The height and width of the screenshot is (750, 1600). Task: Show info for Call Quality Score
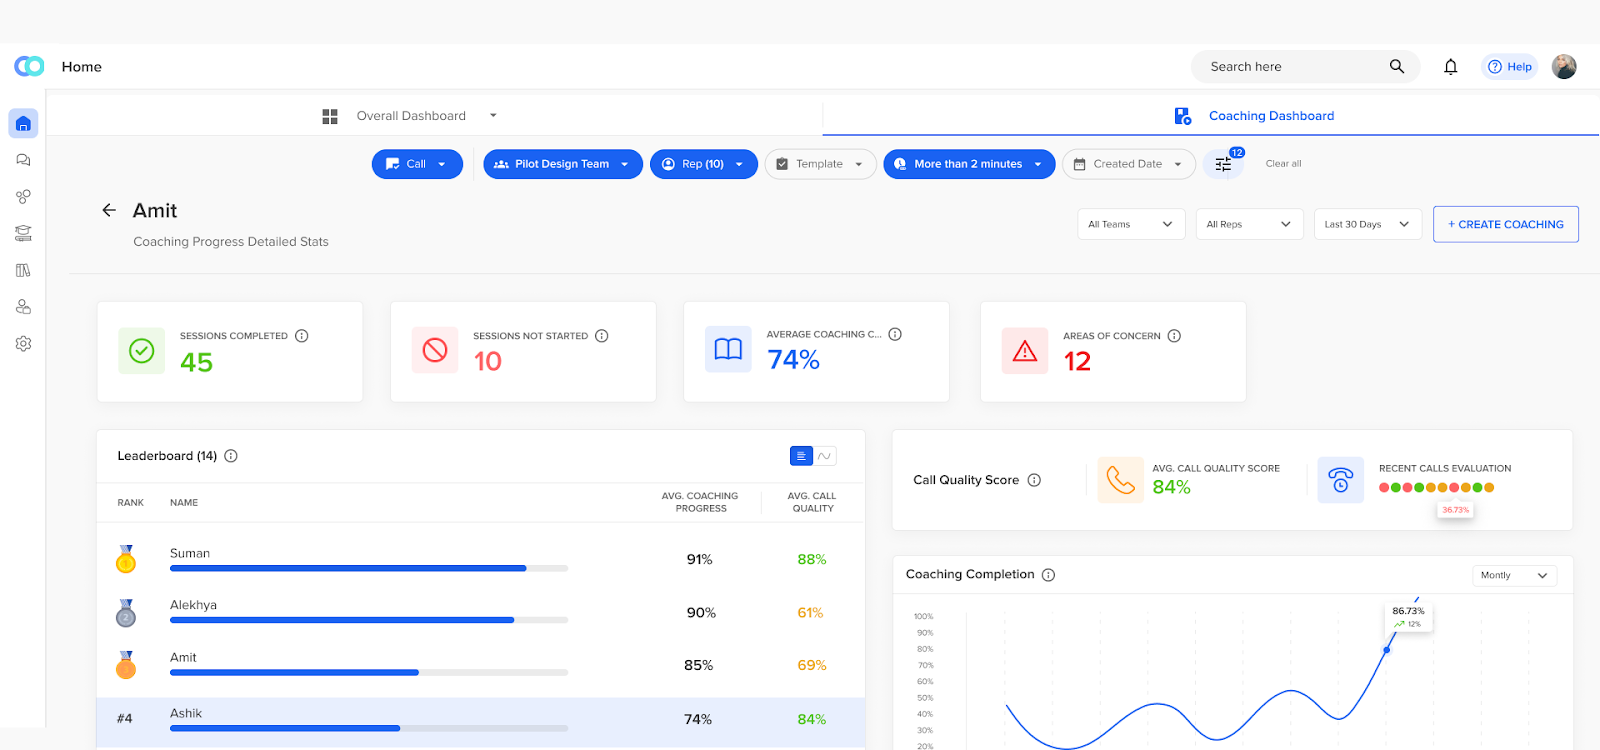point(1034,480)
